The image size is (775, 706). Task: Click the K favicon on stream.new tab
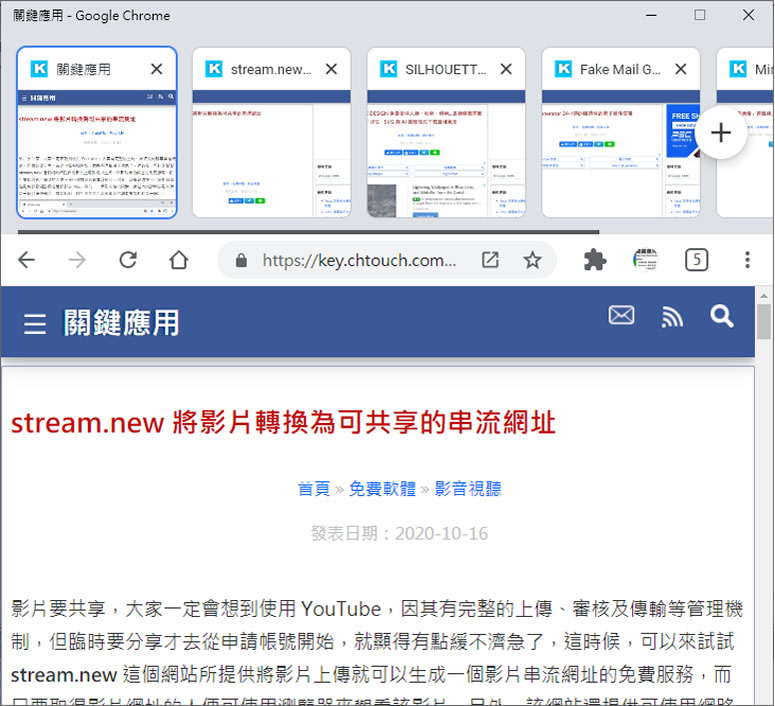point(214,69)
